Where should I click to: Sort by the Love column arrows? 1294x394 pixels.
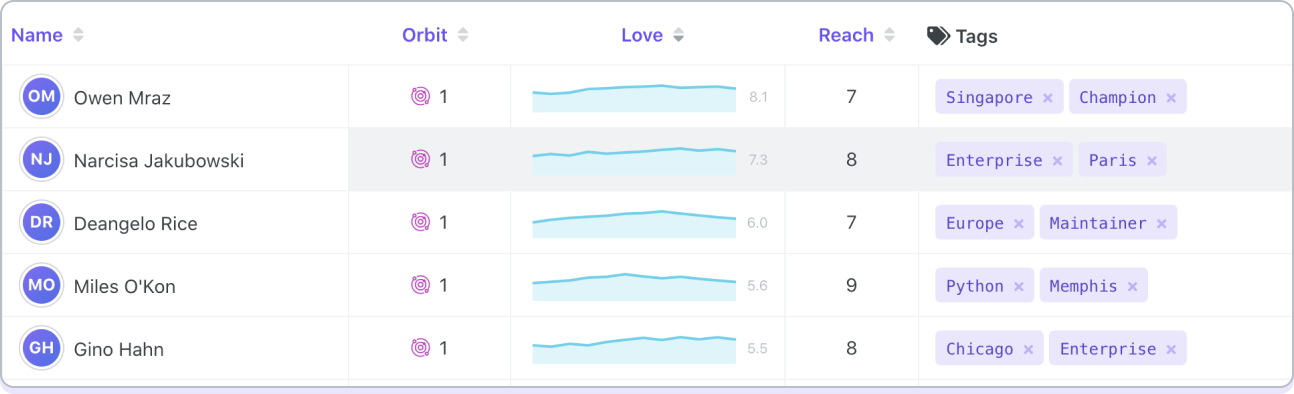[x=678, y=36]
